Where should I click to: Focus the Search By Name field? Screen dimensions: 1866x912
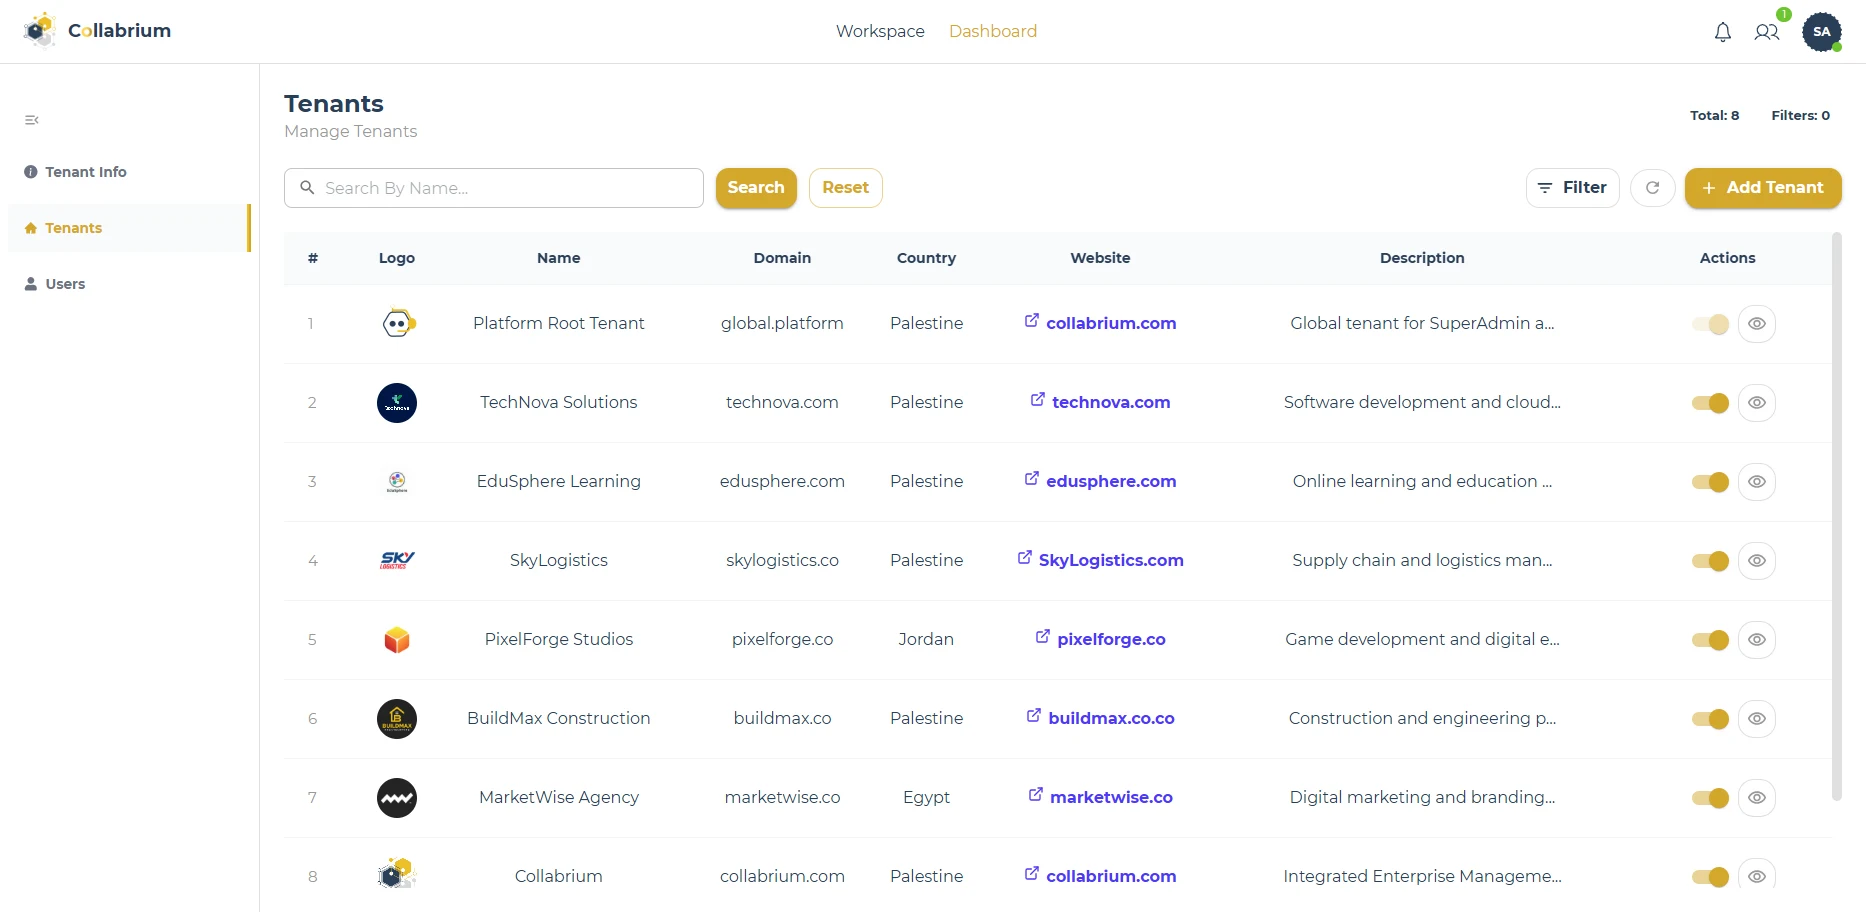(494, 188)
